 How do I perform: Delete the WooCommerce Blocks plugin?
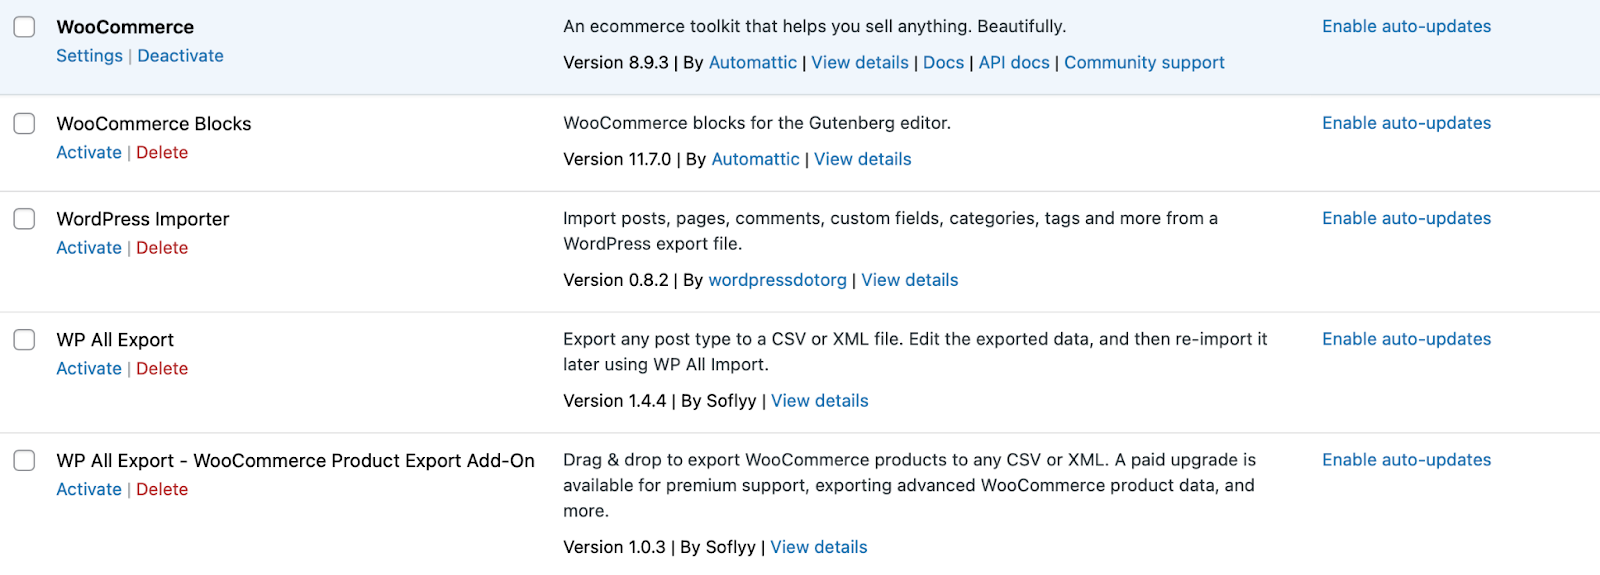162,152
